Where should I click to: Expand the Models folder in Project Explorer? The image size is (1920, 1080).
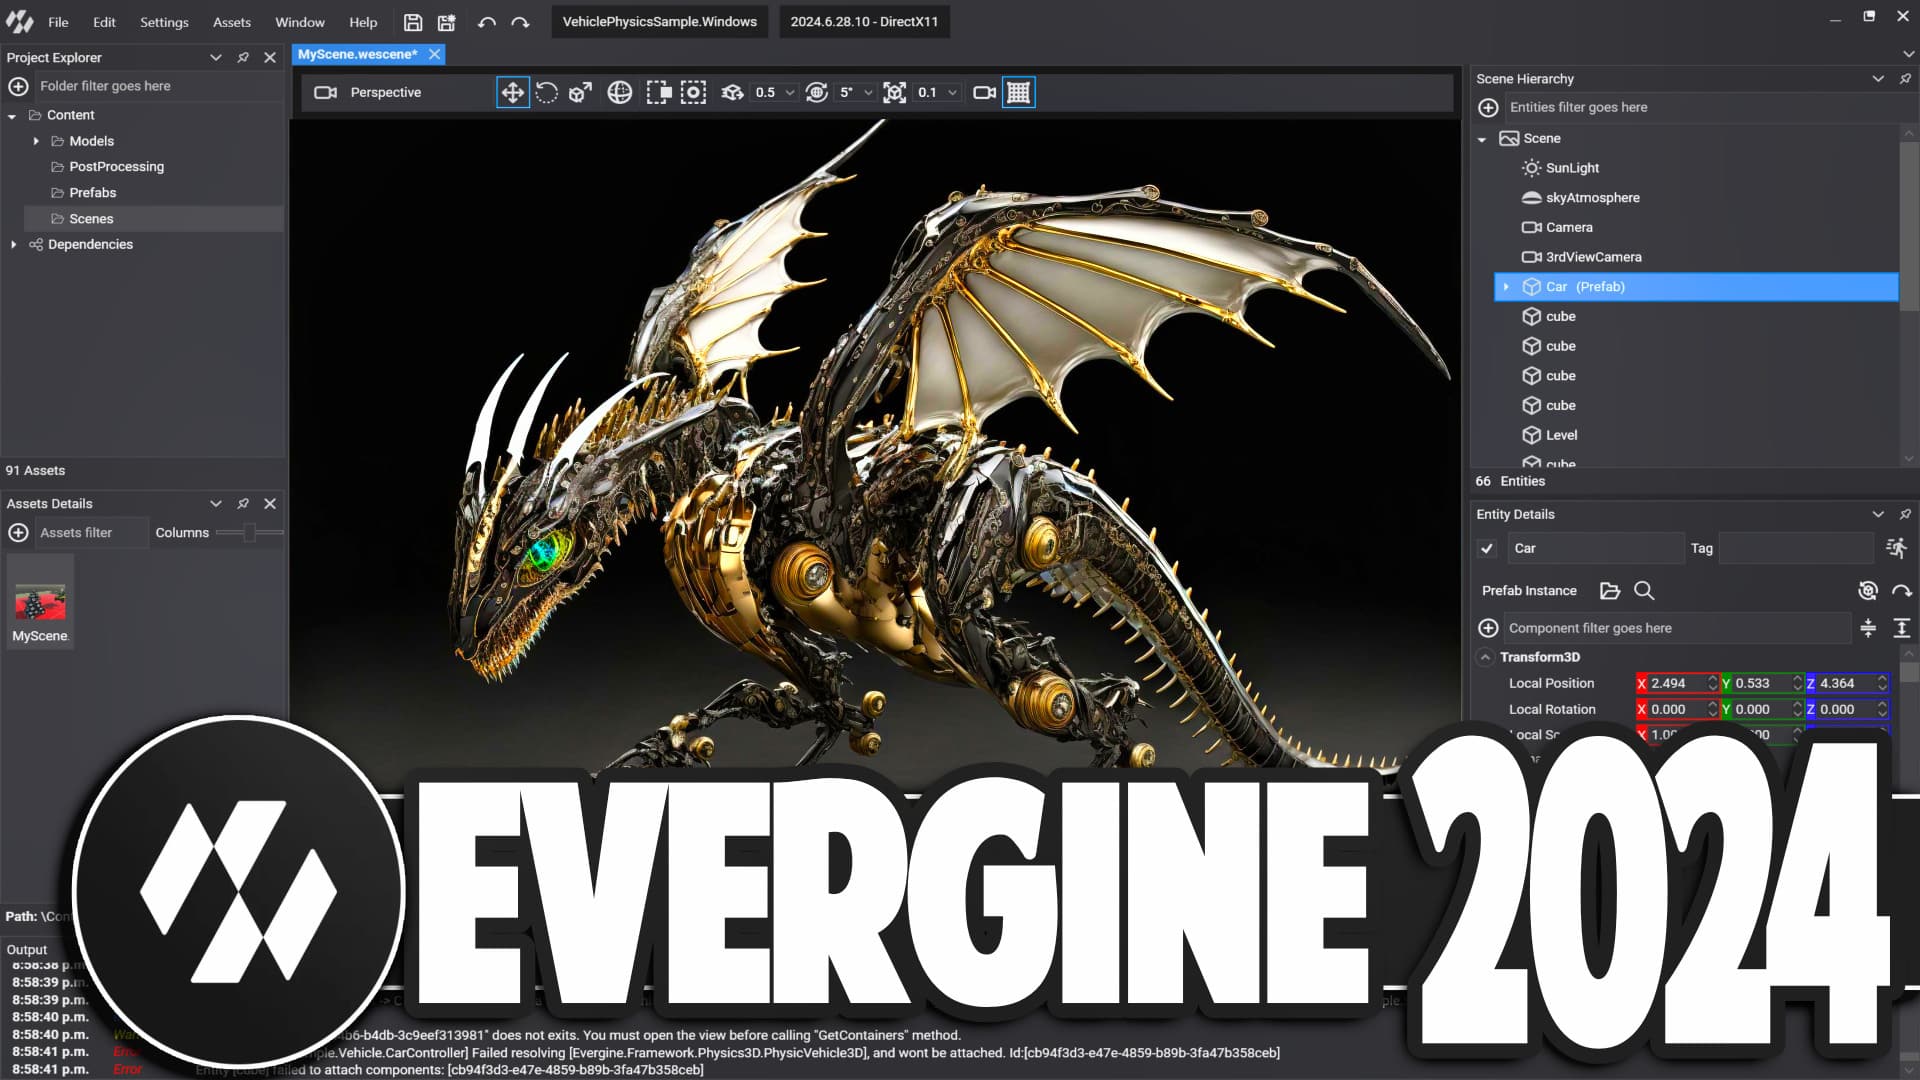37,140
